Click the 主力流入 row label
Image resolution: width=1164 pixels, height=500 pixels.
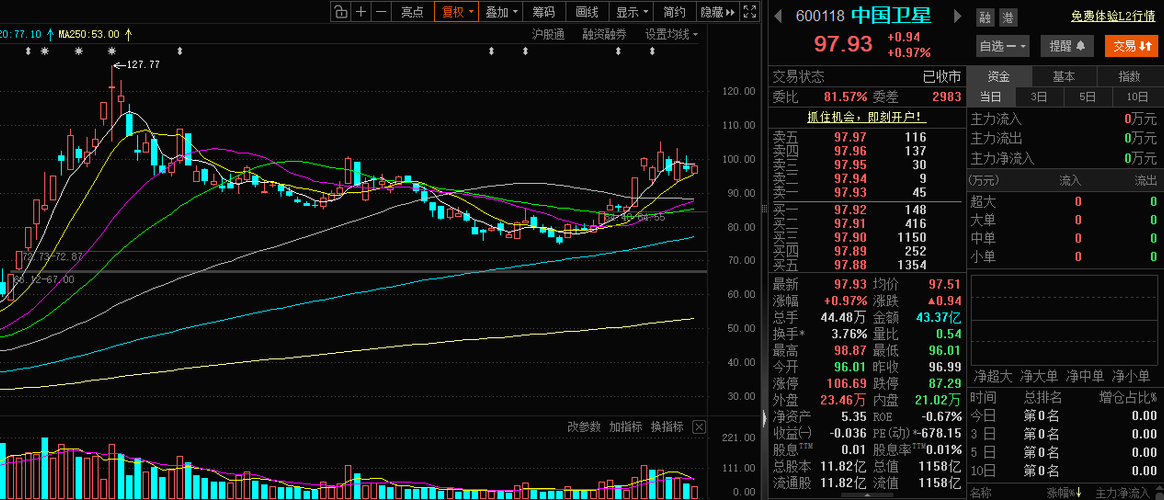(996, 119)
